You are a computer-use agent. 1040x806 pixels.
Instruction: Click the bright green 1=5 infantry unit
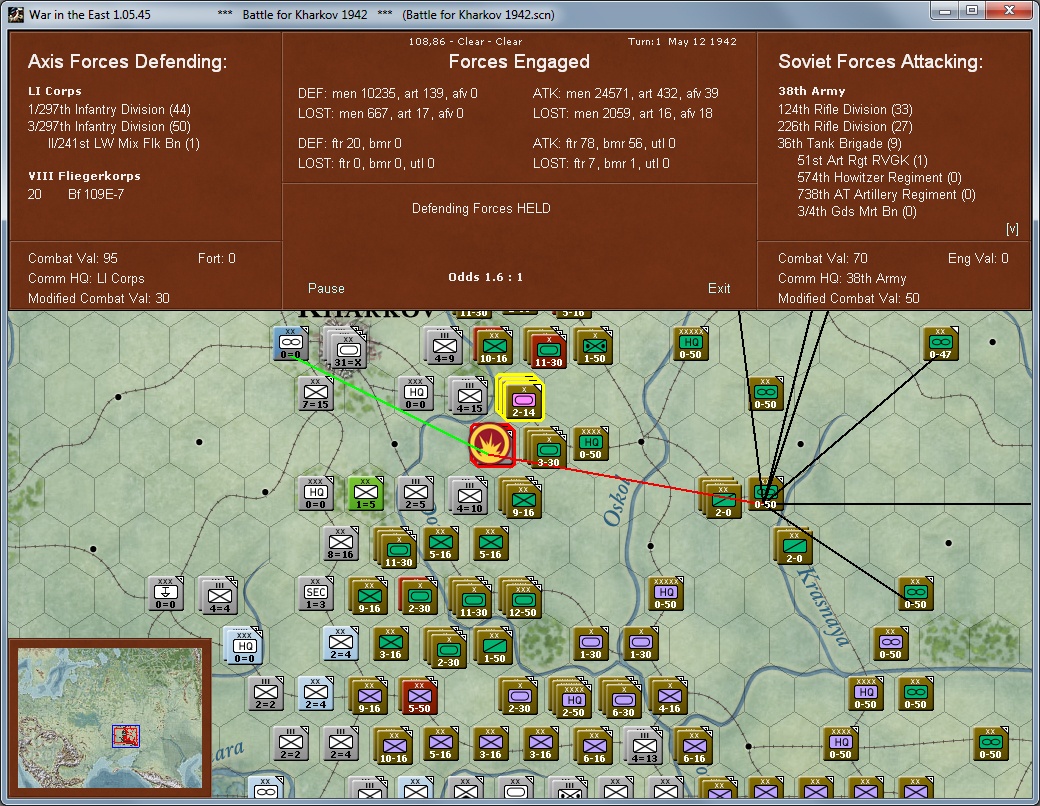(366, 495)
